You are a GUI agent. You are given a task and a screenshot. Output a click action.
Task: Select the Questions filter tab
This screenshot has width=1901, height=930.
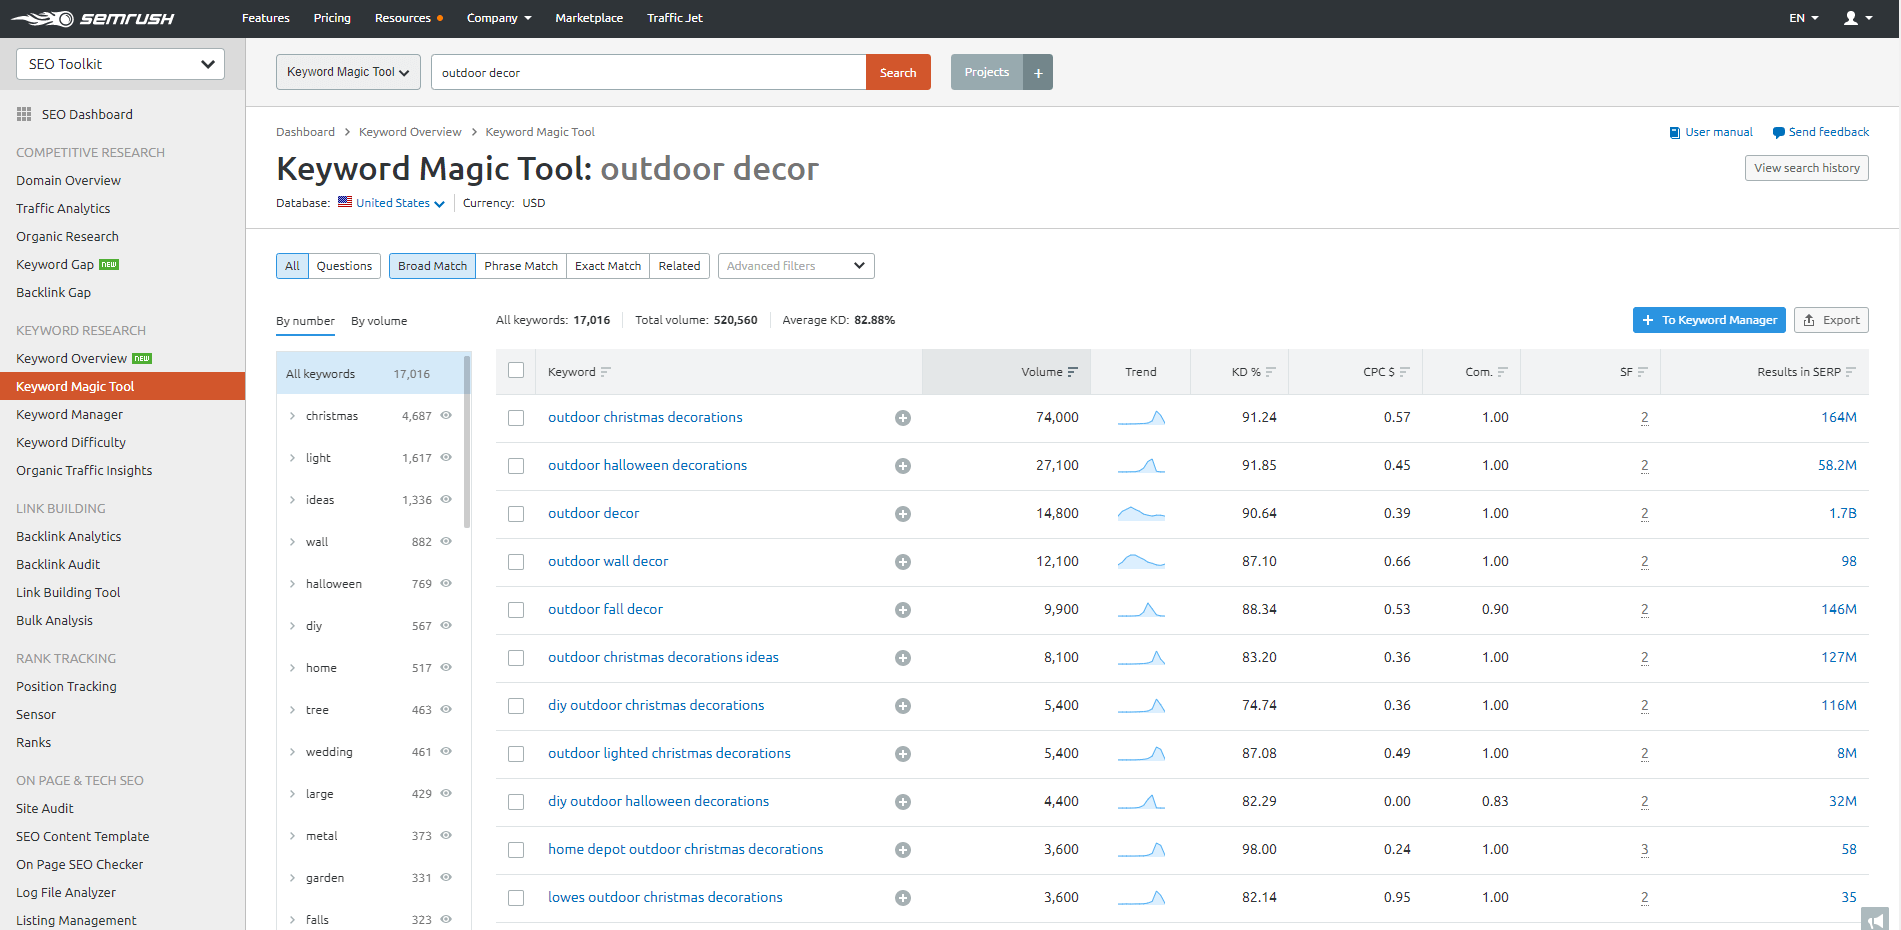coord(344,266)
